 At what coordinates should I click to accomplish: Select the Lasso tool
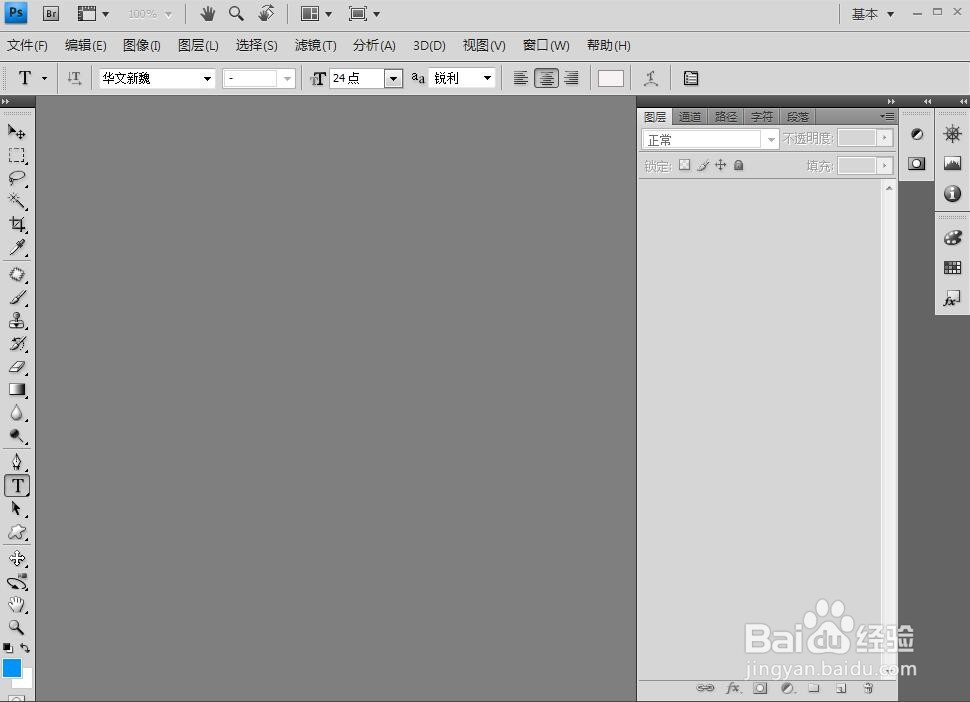[17, 178]
